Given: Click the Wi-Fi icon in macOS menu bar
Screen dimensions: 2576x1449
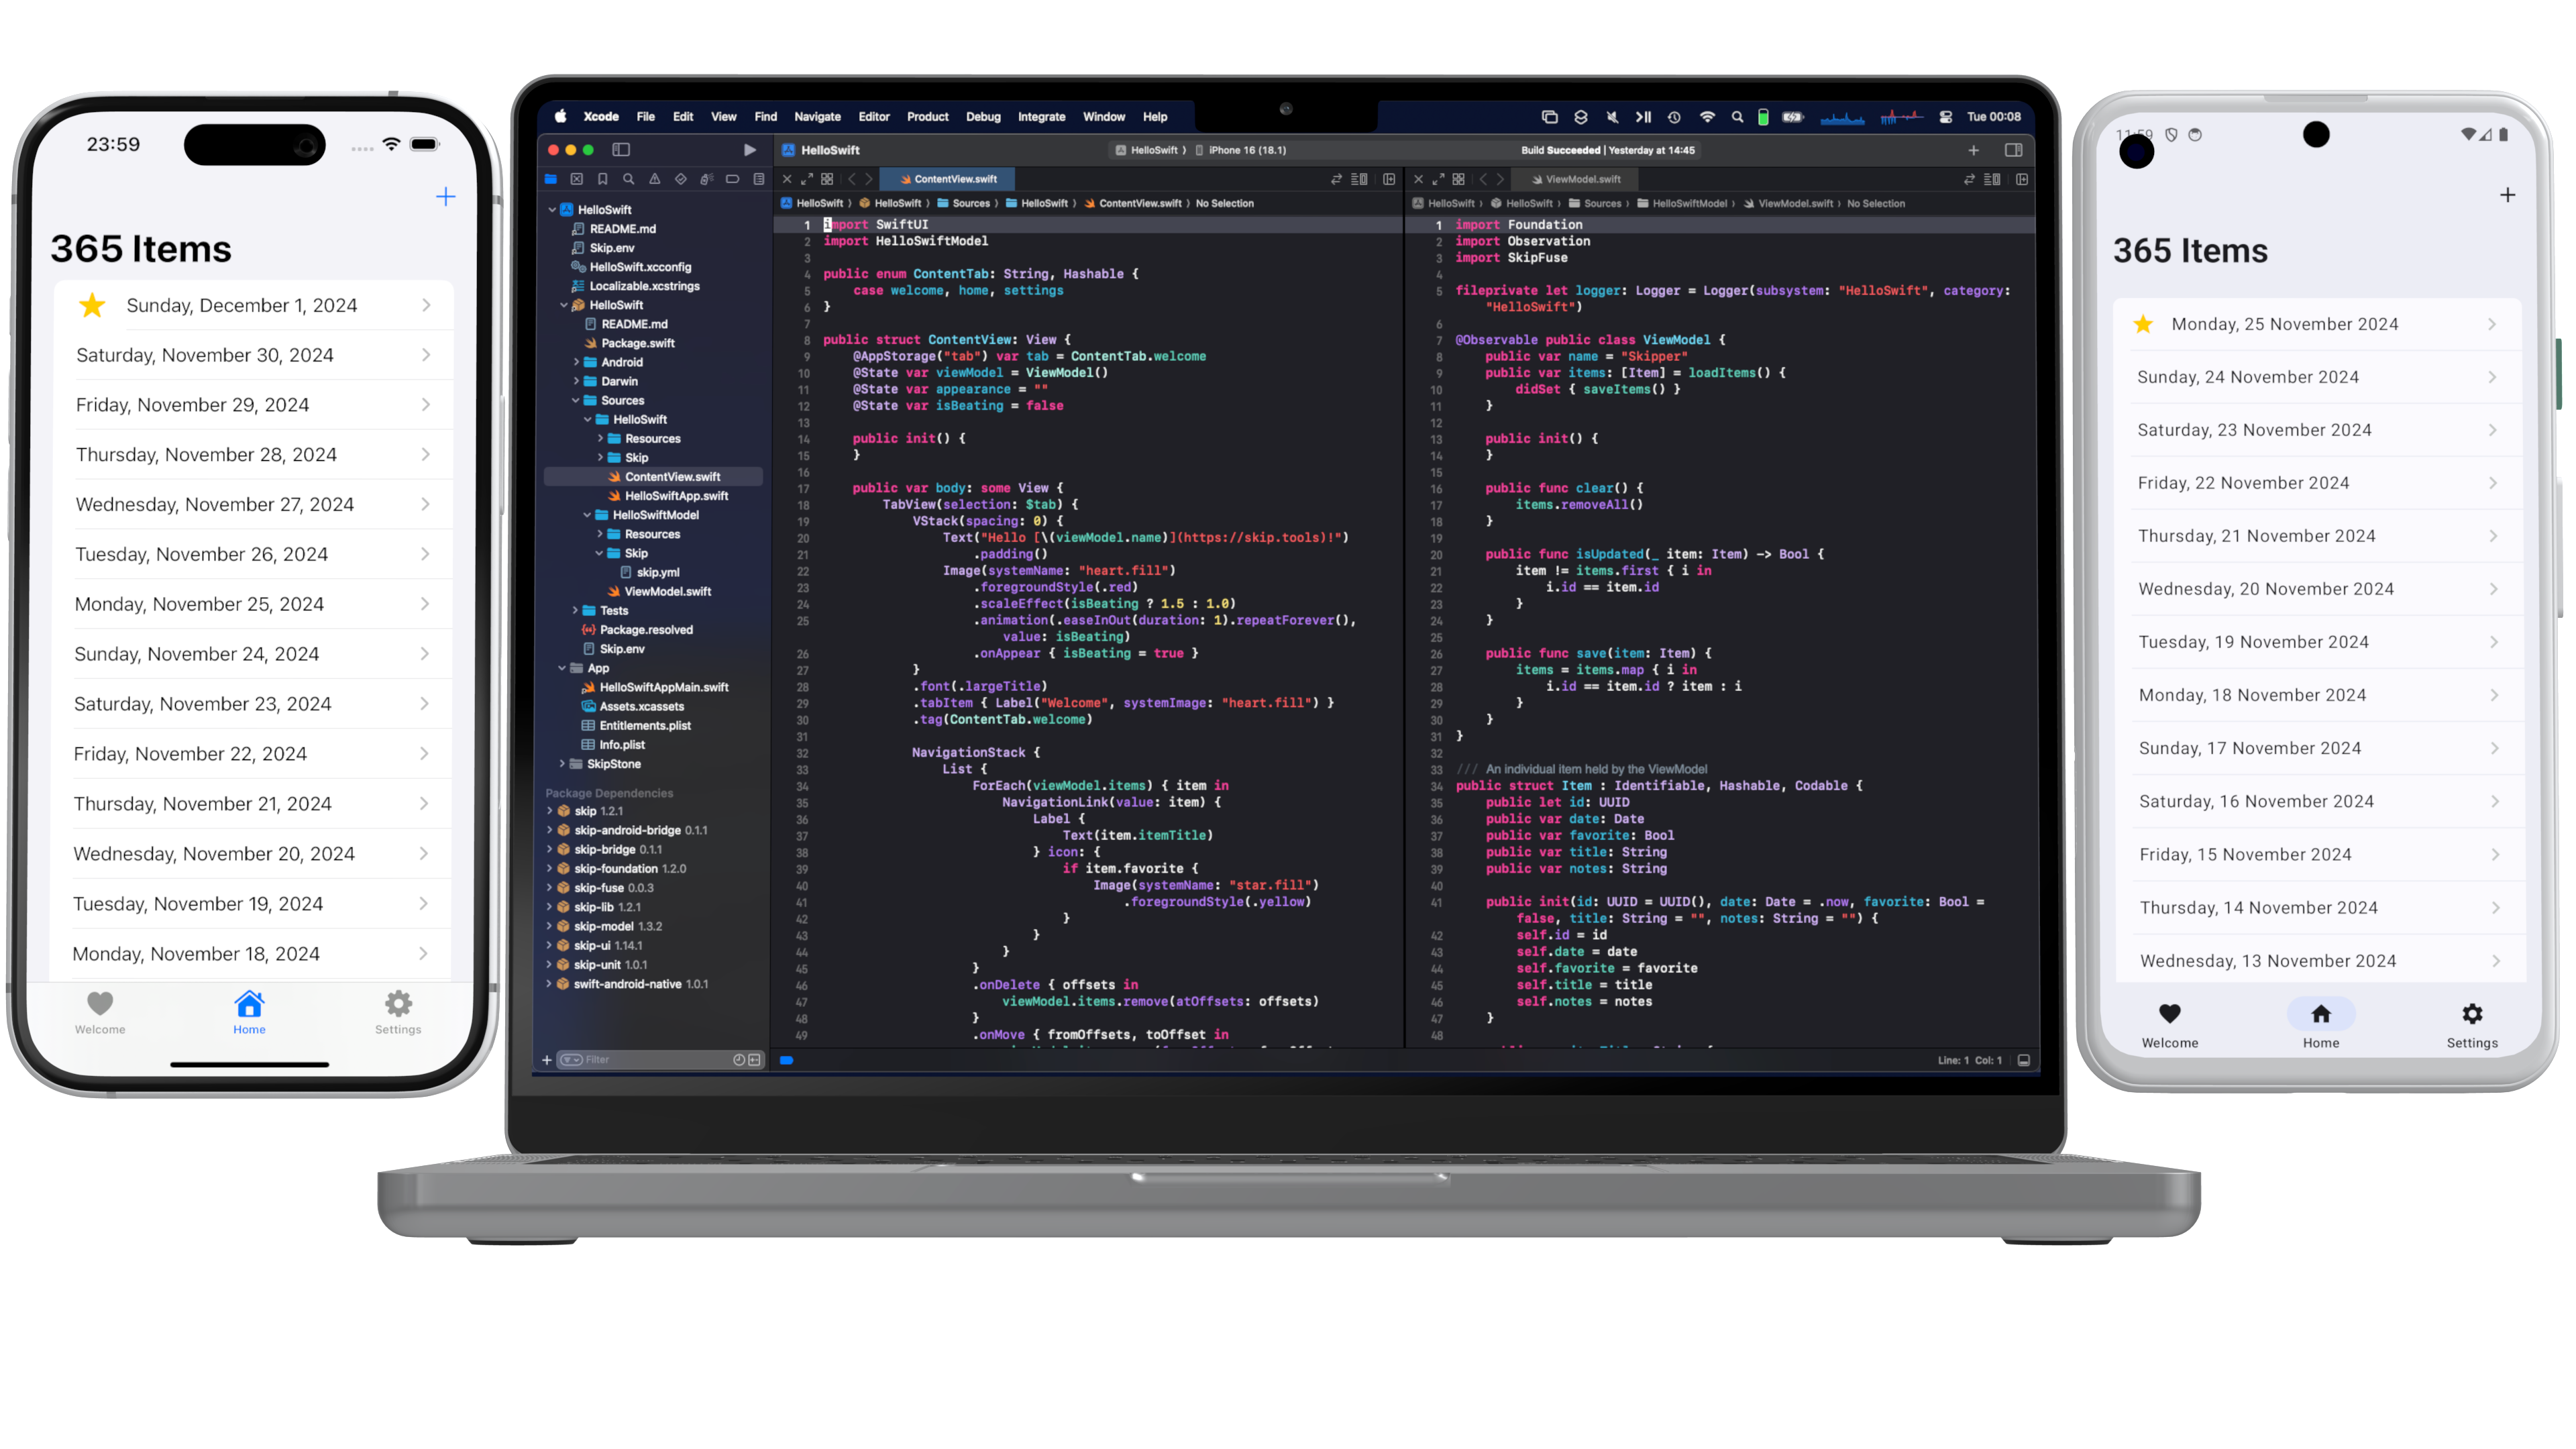Looking at the screenshot, I should click(x=1707, y=117).
